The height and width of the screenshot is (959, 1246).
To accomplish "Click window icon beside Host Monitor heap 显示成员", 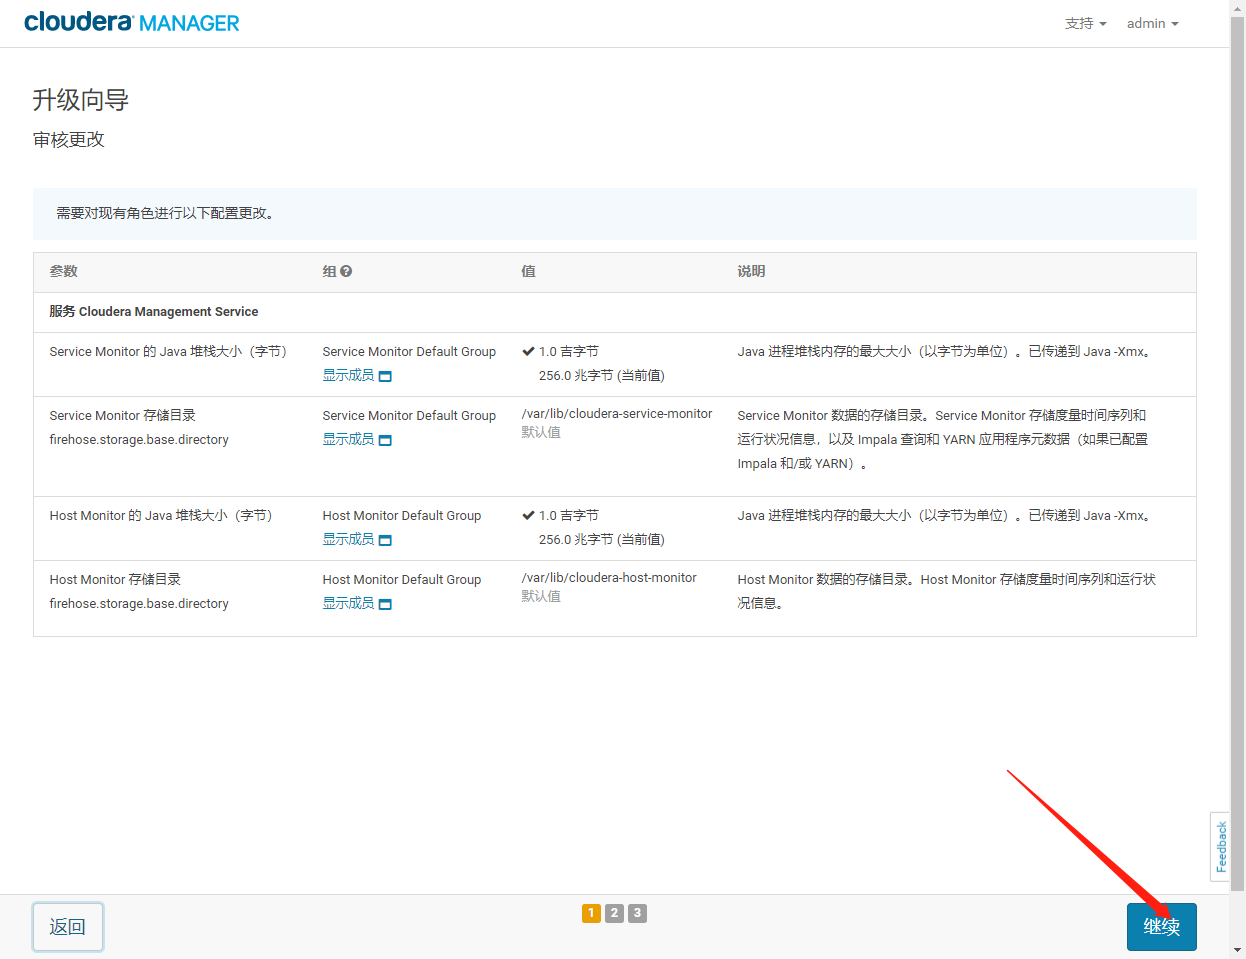I will tap(386, 540).
